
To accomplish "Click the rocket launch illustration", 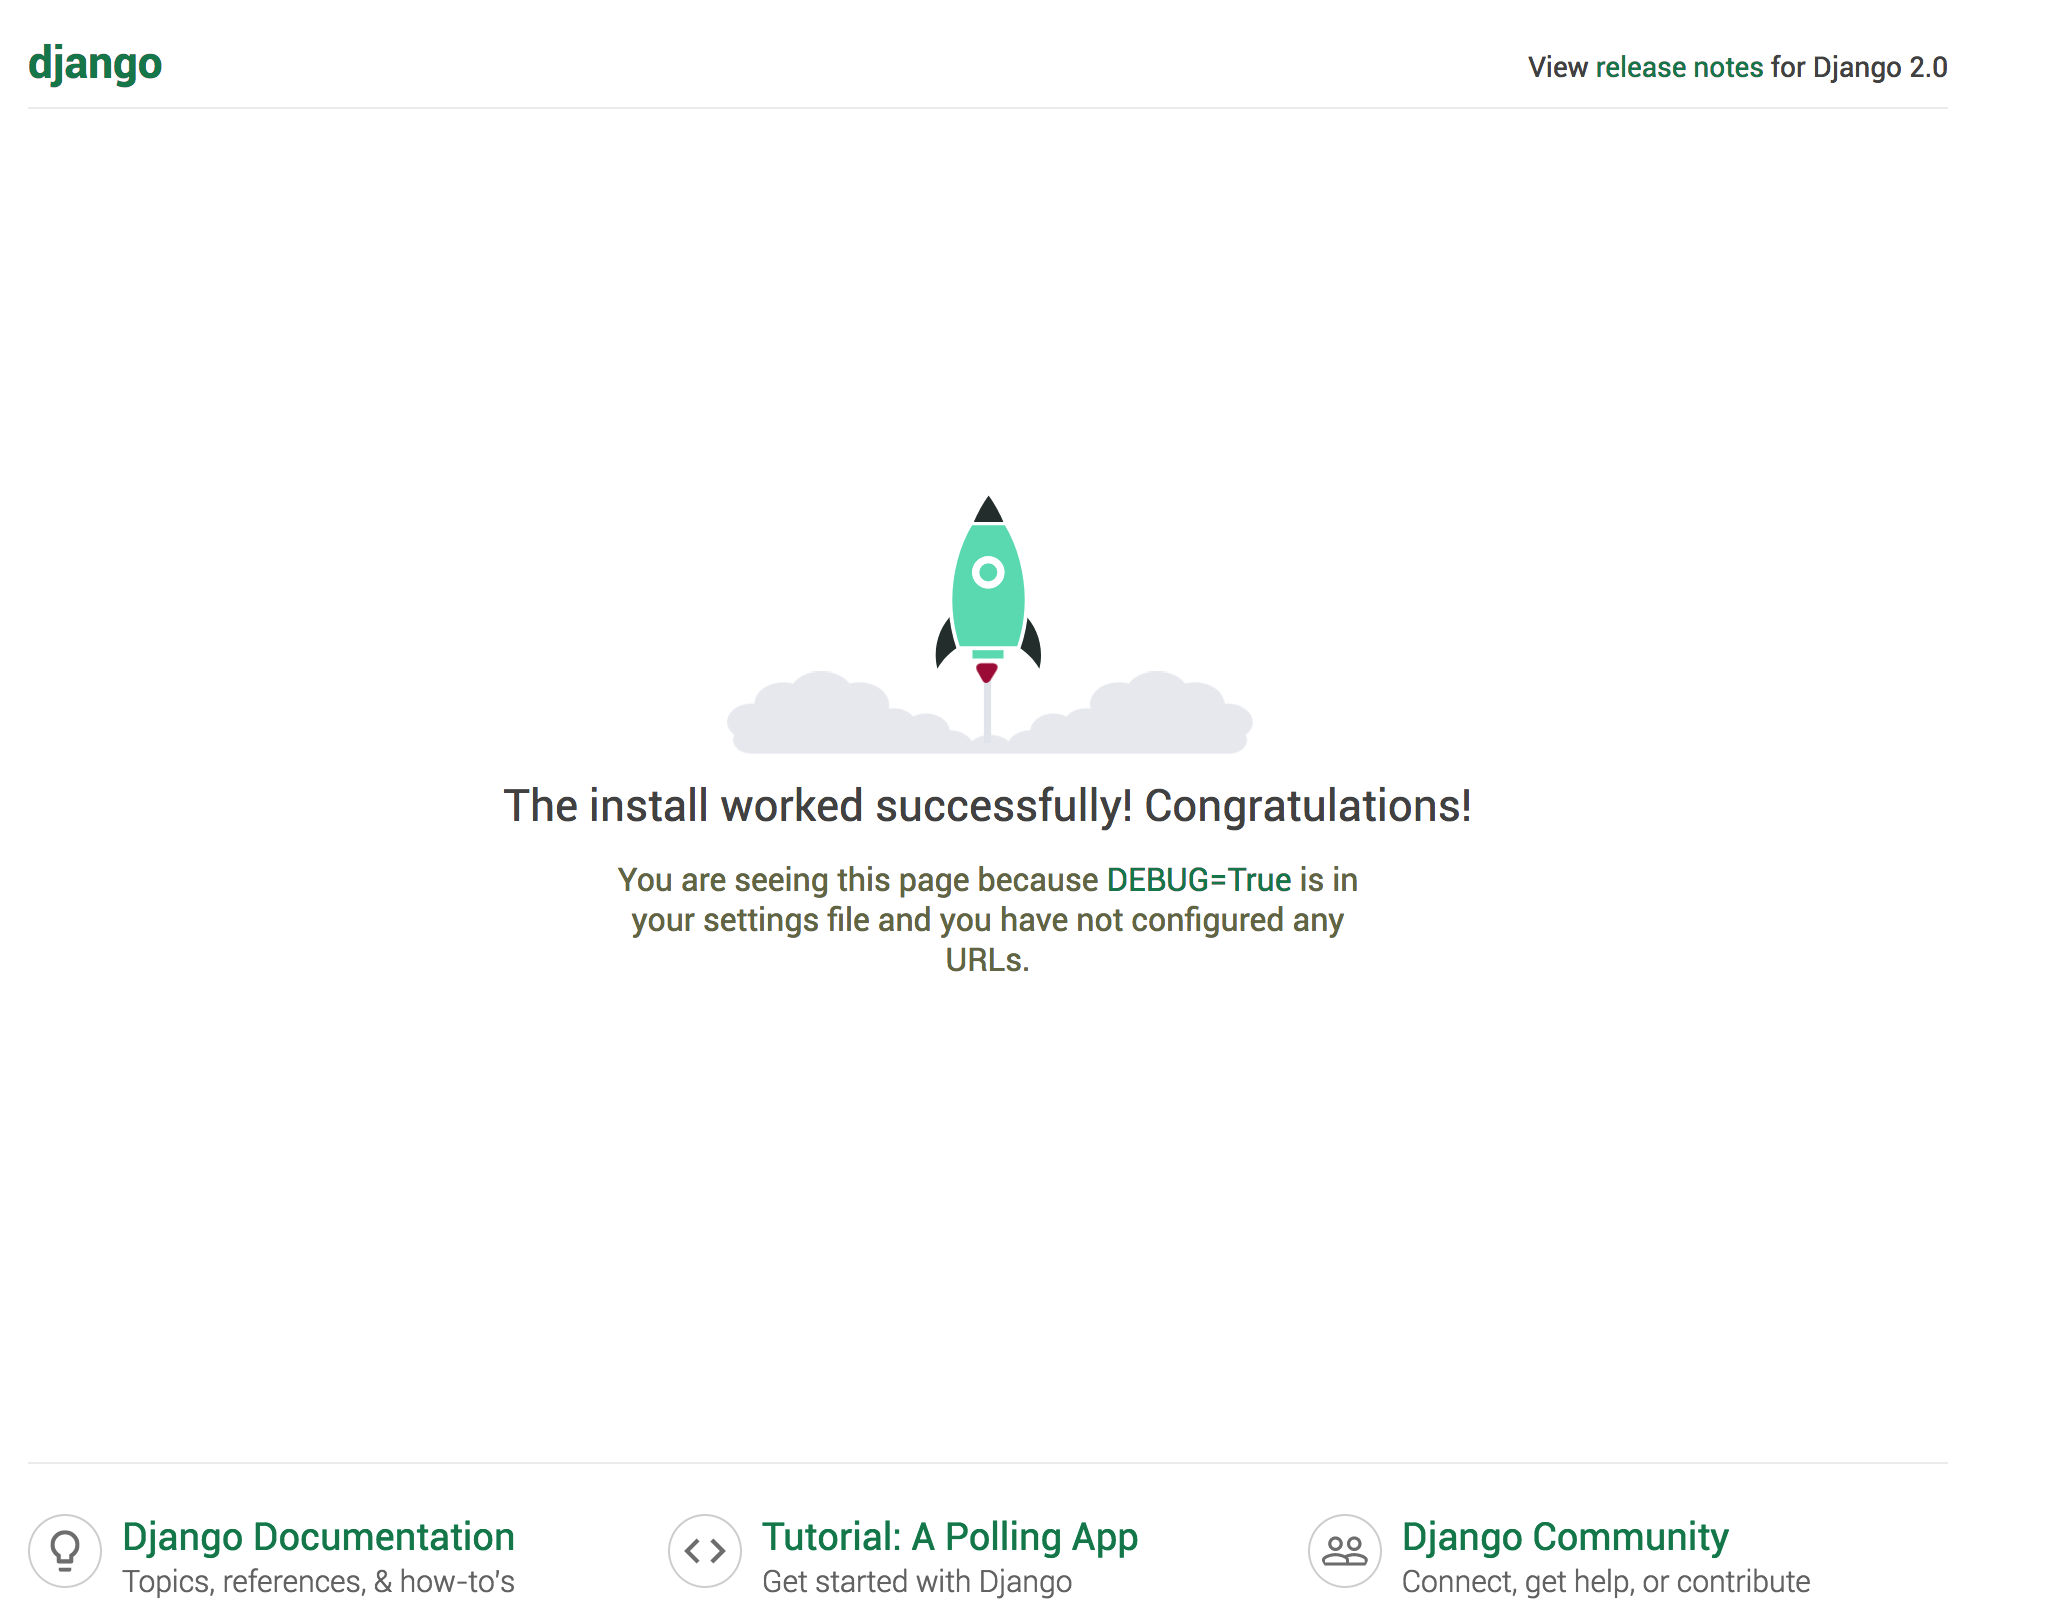I will 989,624.
